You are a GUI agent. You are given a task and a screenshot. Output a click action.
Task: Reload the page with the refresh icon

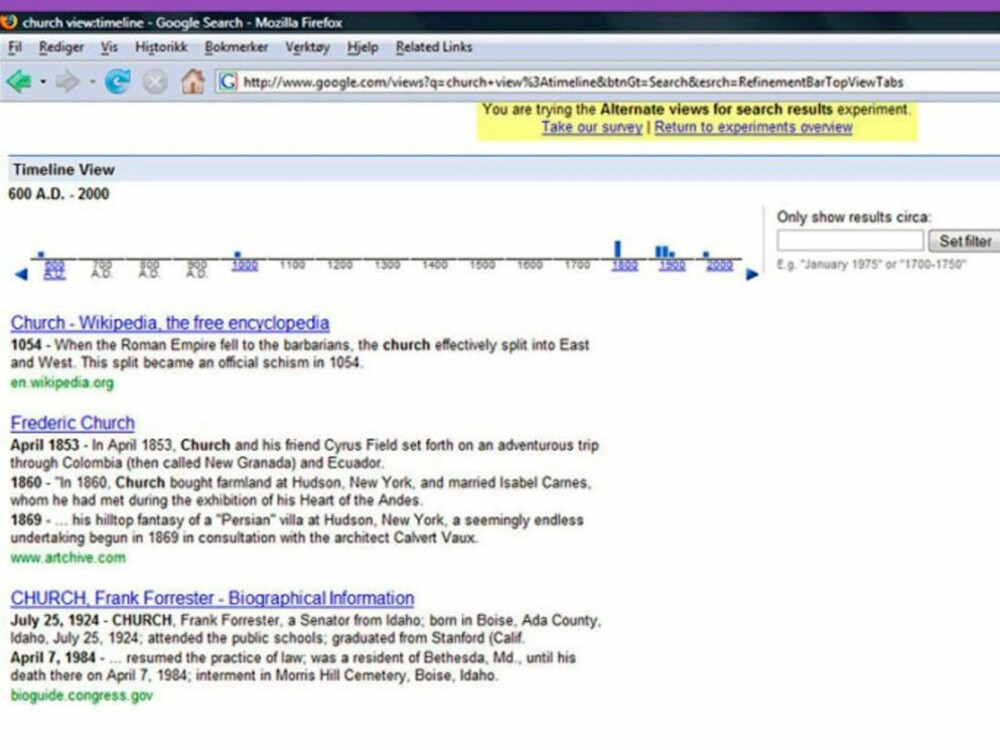click(118, 82)
